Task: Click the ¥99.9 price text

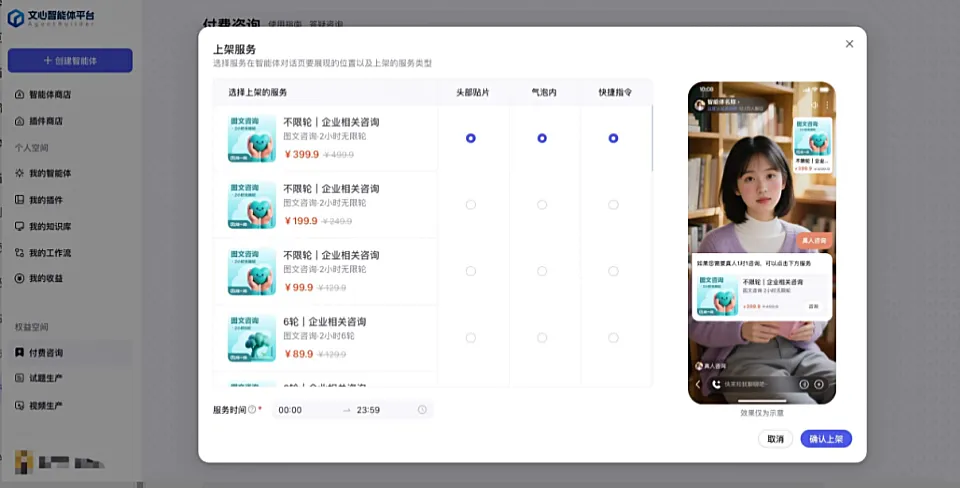Action: click(x=299, y=287)
